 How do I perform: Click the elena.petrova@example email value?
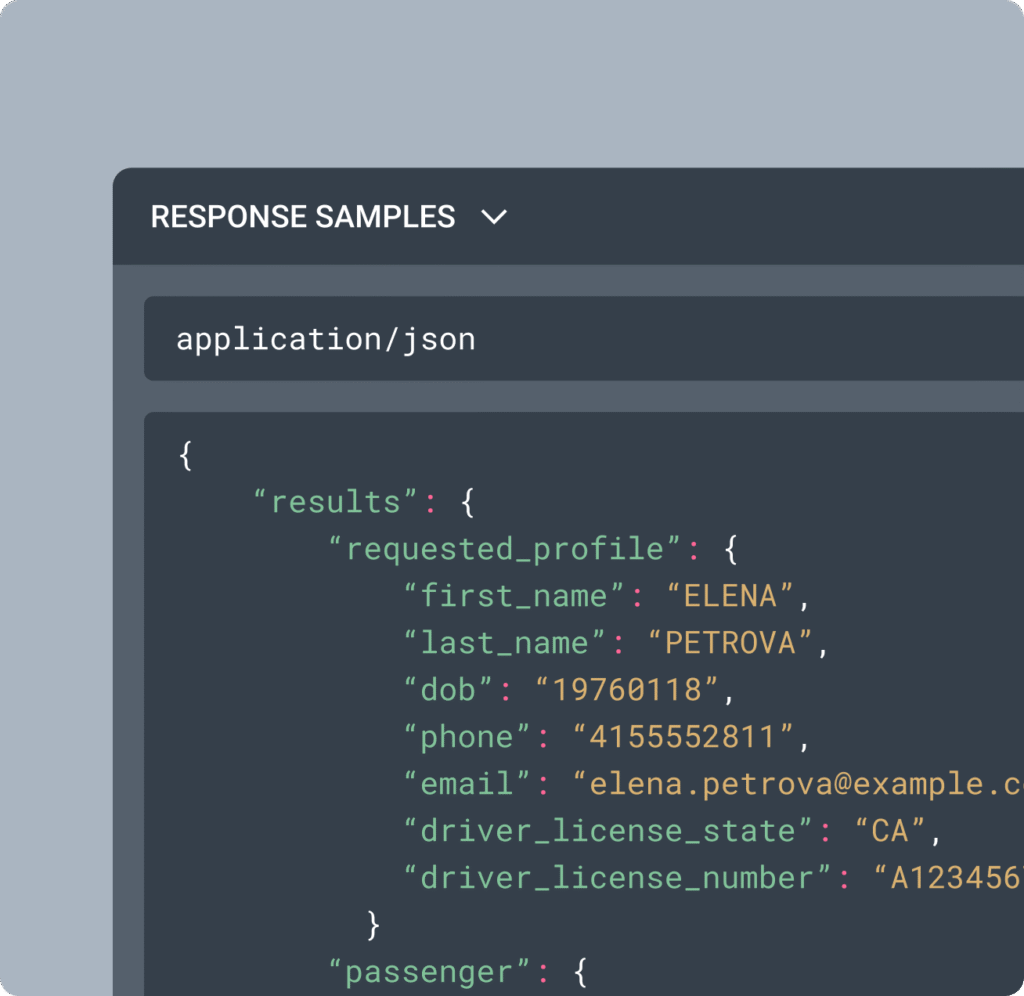pyautogui.click(x=798, y=784)
